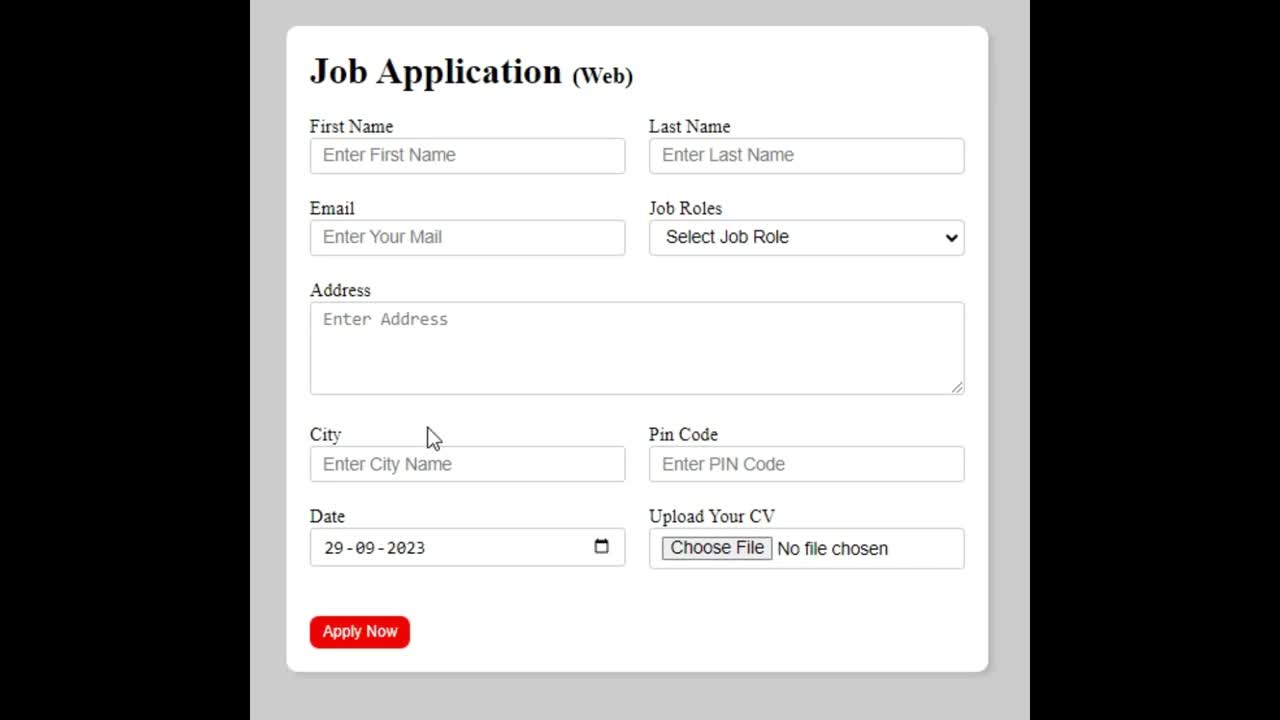Select the day value 29 in Date

click(x=334, y=548)
